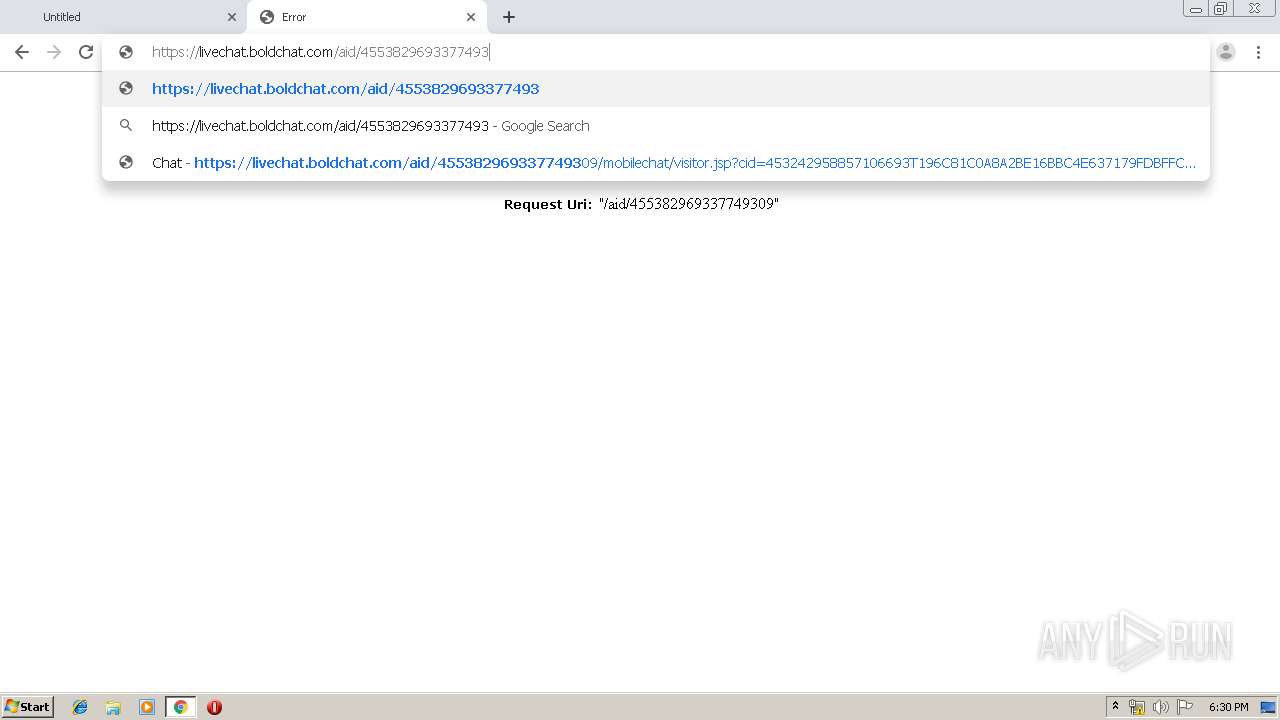Viewport: 1280px width, 720px height.
Task: Go back to the previous page
Action: 22,52
